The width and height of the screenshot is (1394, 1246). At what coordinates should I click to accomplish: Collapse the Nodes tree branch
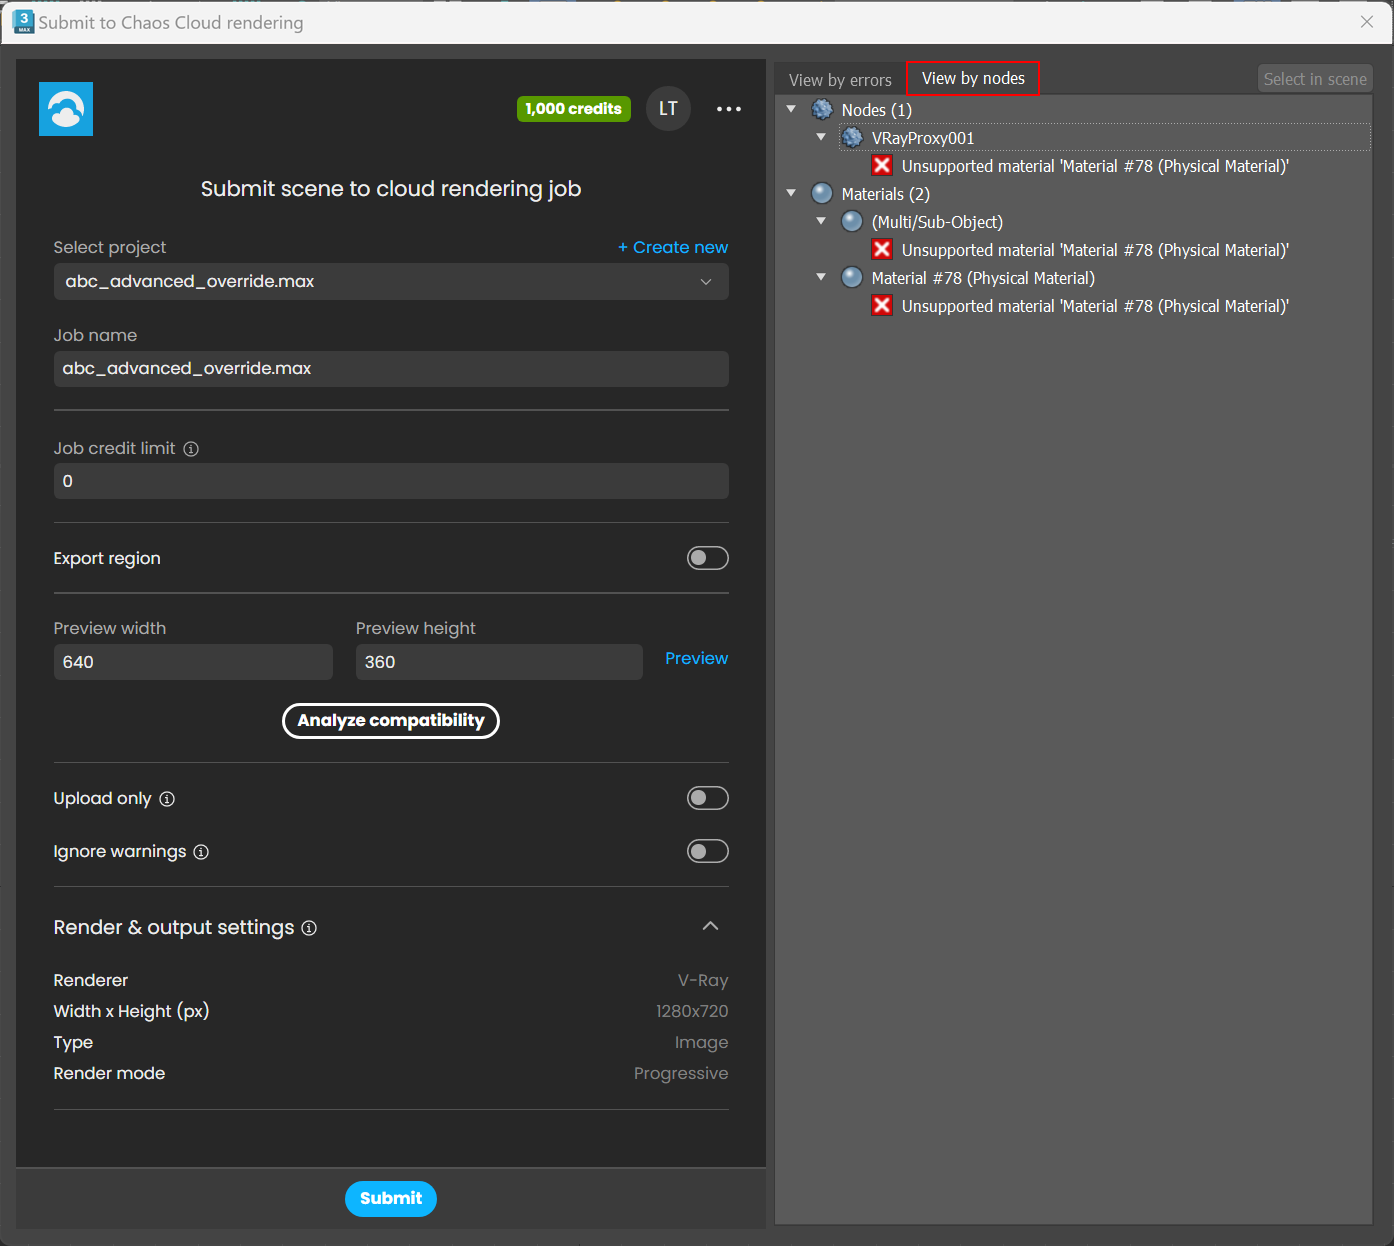tap(791, 109)
